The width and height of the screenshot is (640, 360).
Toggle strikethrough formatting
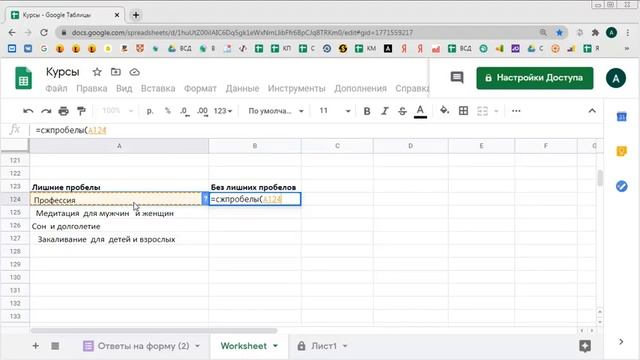click(402, 111)
